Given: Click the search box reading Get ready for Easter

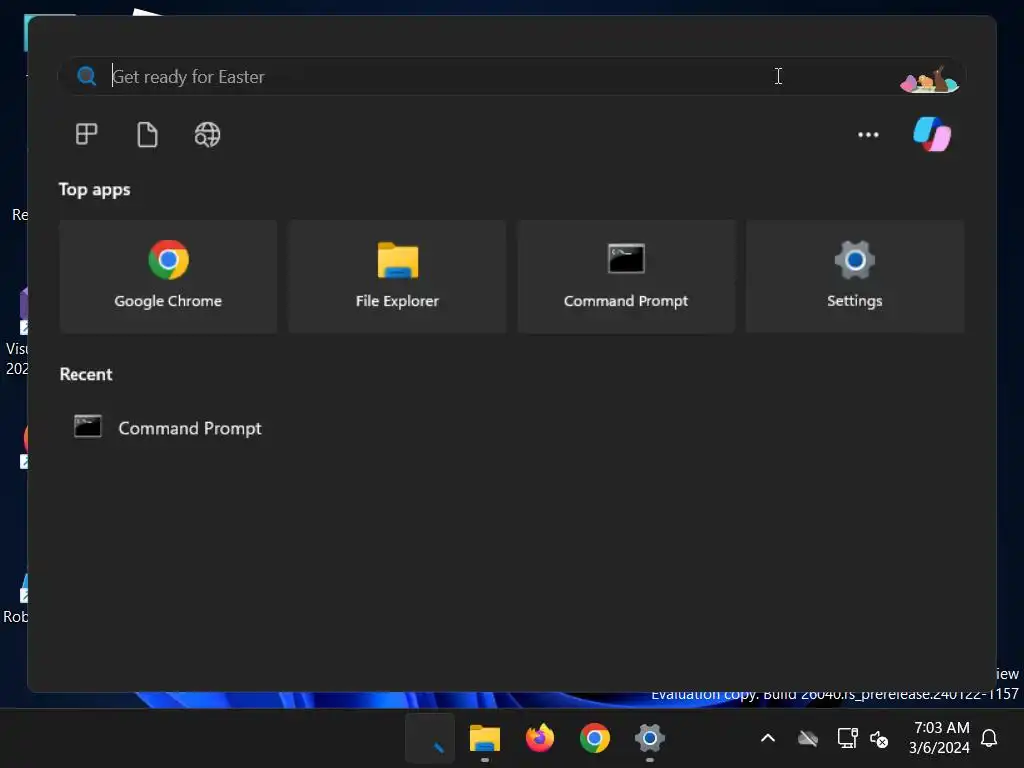Looking at the screenshot, I should [511, 76].
